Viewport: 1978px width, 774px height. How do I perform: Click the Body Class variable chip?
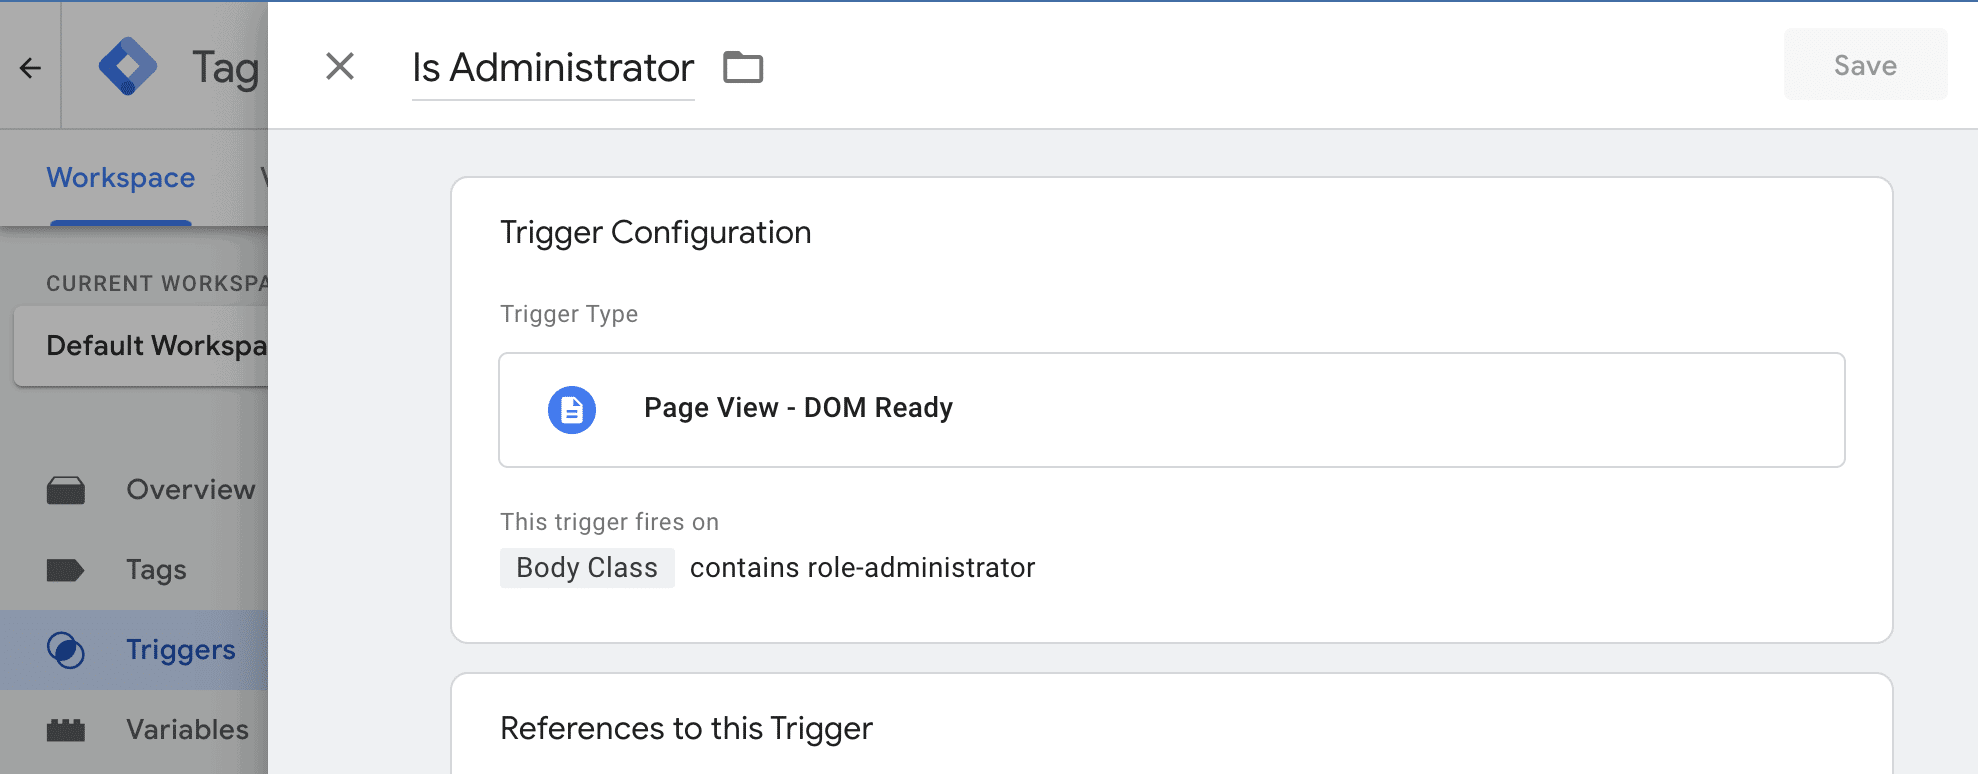coord(587,568)
